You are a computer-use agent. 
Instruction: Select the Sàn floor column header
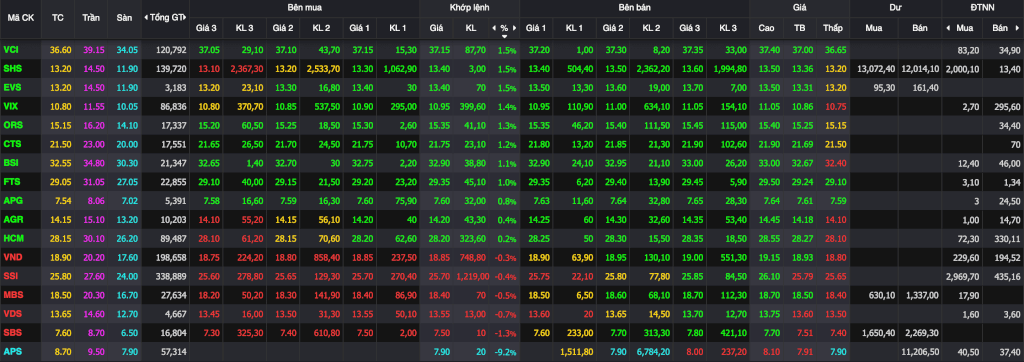pyautogui.click(x=124, y=18)
